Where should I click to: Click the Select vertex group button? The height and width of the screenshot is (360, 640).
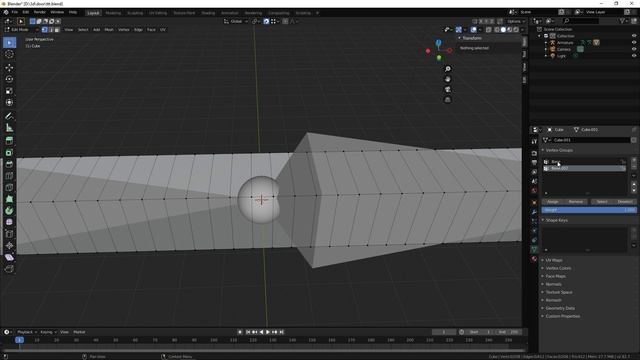tap(602, 202)
